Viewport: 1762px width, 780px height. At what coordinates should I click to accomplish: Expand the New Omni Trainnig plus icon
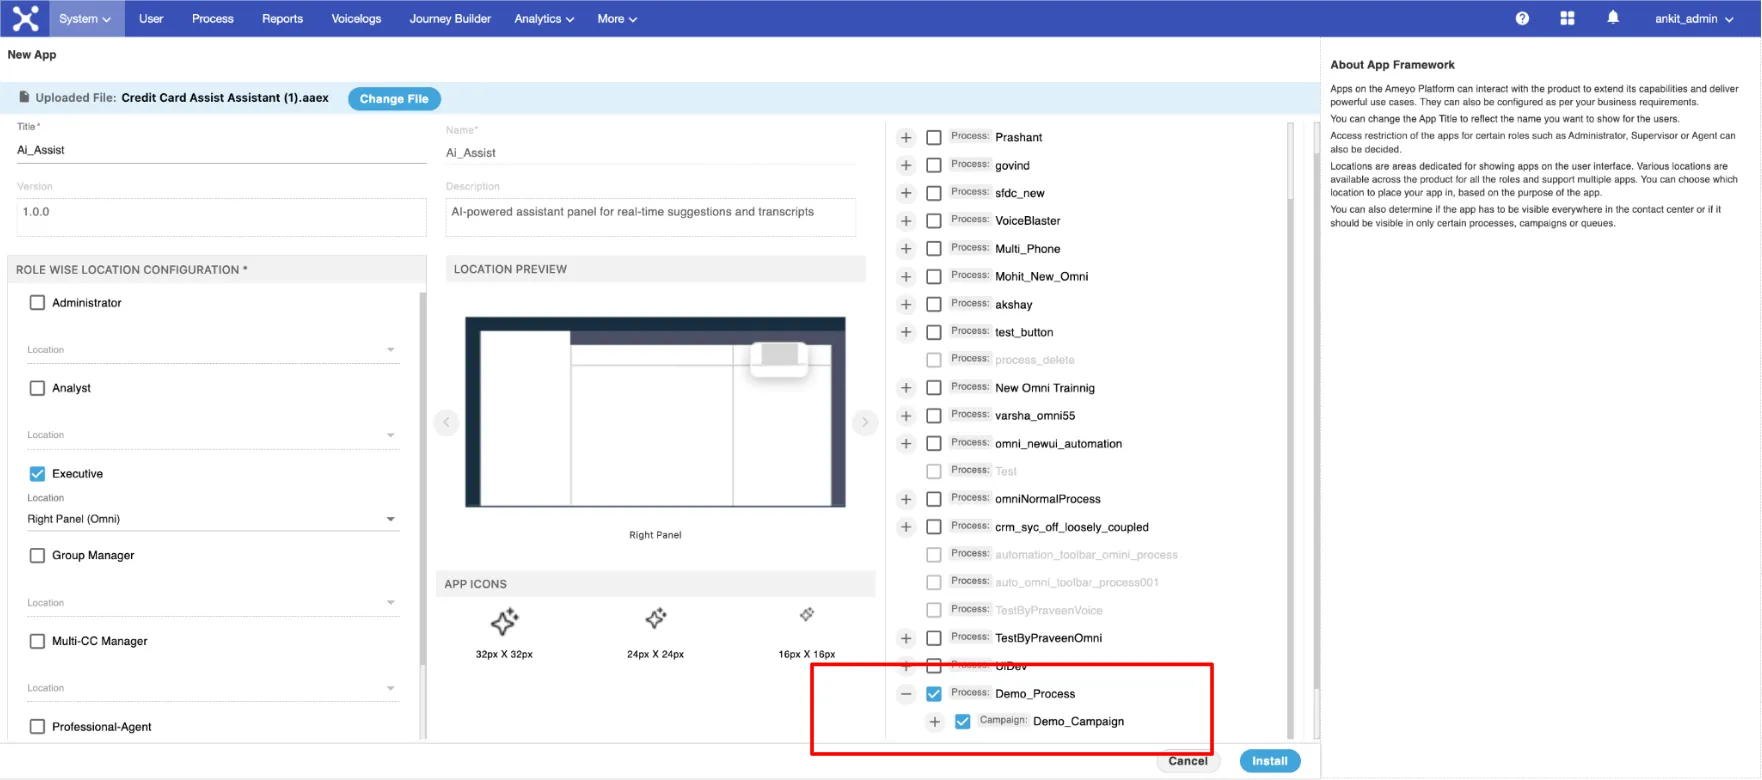[906, 388]
